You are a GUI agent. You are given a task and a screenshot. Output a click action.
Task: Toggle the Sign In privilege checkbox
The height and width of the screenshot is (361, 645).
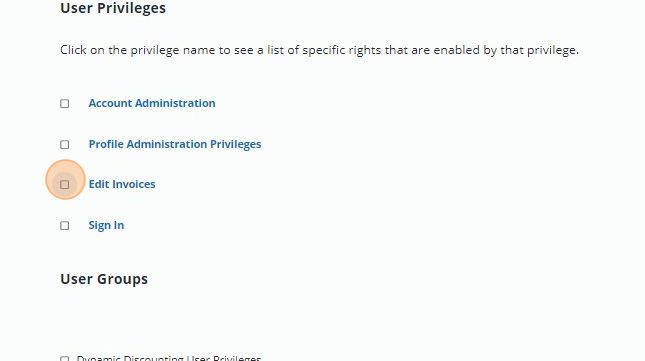(65, 226)
